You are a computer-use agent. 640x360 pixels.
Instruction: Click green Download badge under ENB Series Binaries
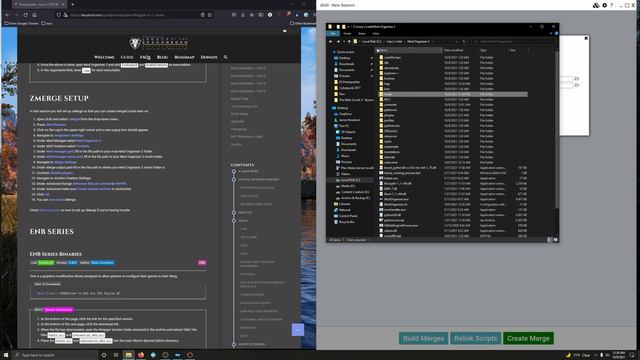click(x=46, y=262)
